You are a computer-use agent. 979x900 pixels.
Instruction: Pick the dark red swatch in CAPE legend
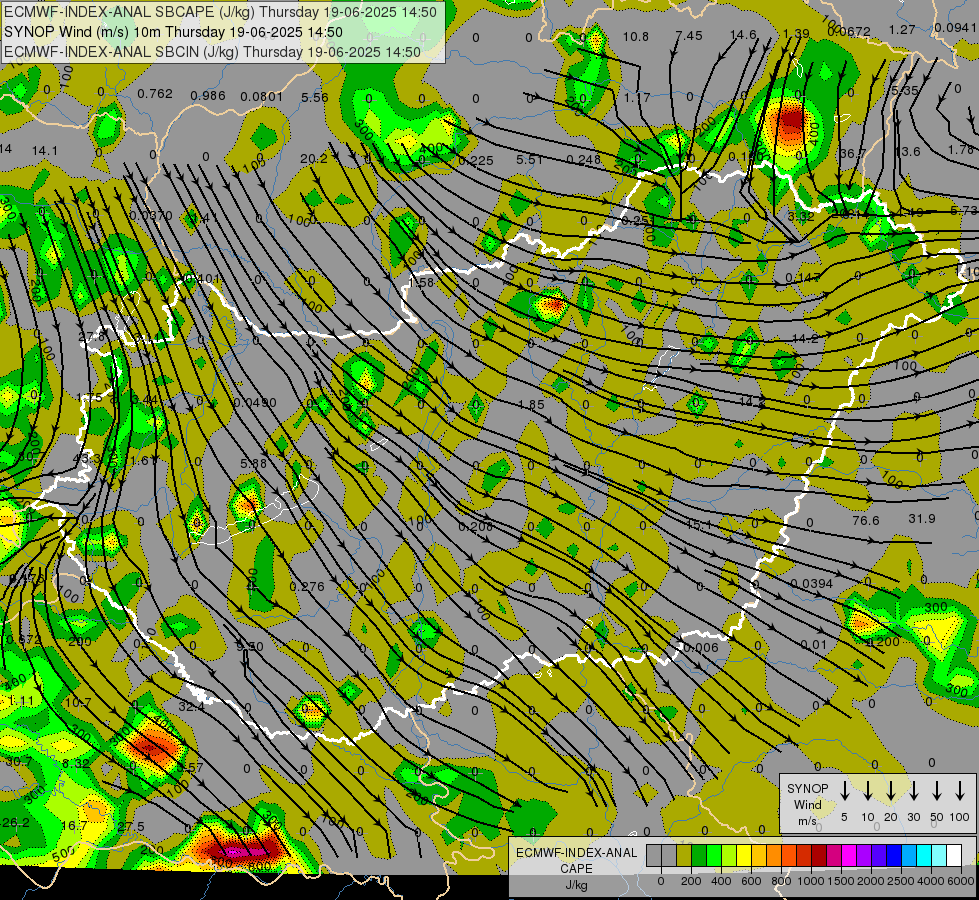click(819, 855)
